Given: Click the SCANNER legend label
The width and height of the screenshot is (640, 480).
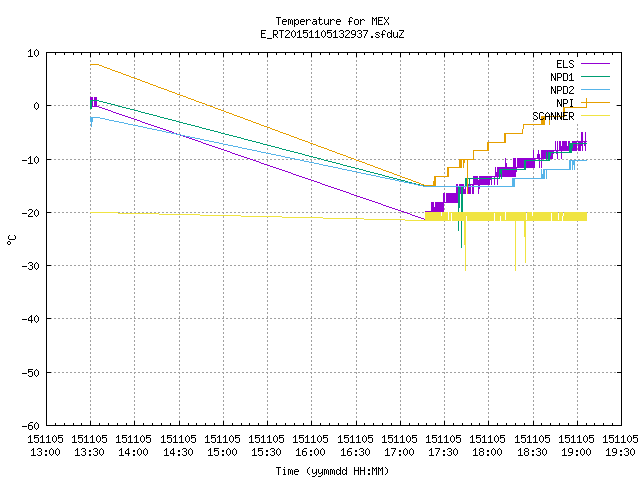Looking at the screenshot, I should click(x=553, y=116).
